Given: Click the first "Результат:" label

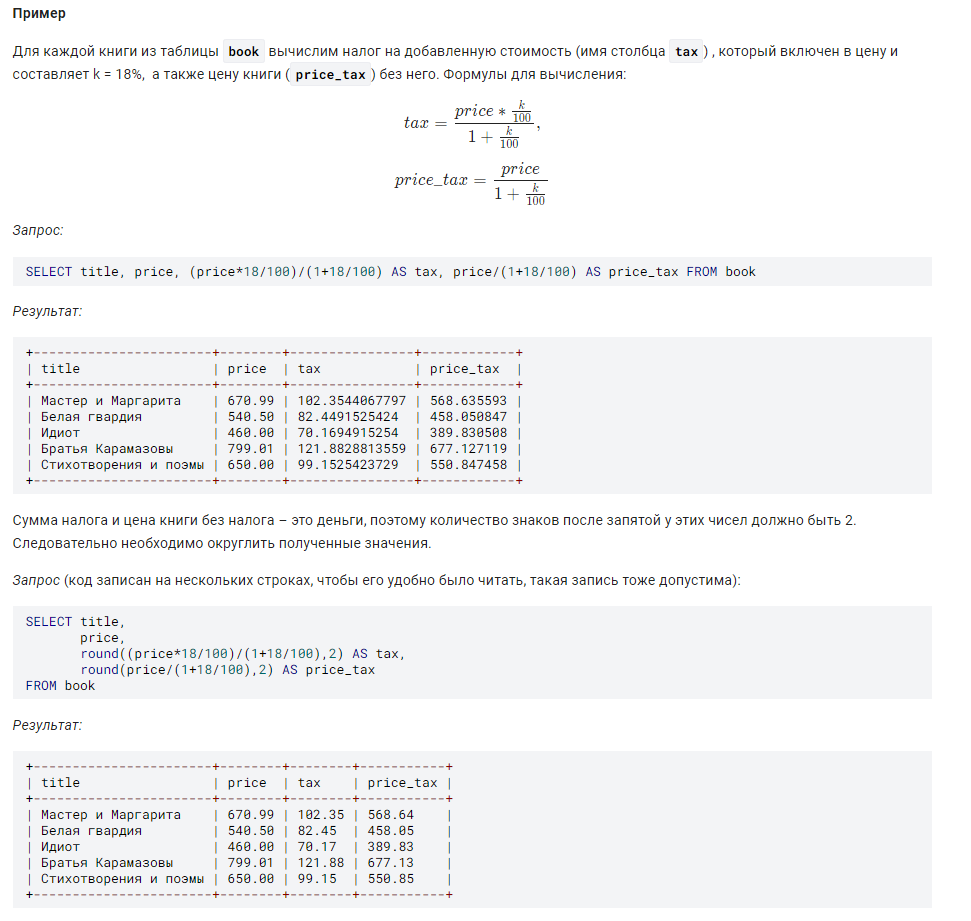Looking at the screenshot, I should pyautogui.click(x=47, y=311).
